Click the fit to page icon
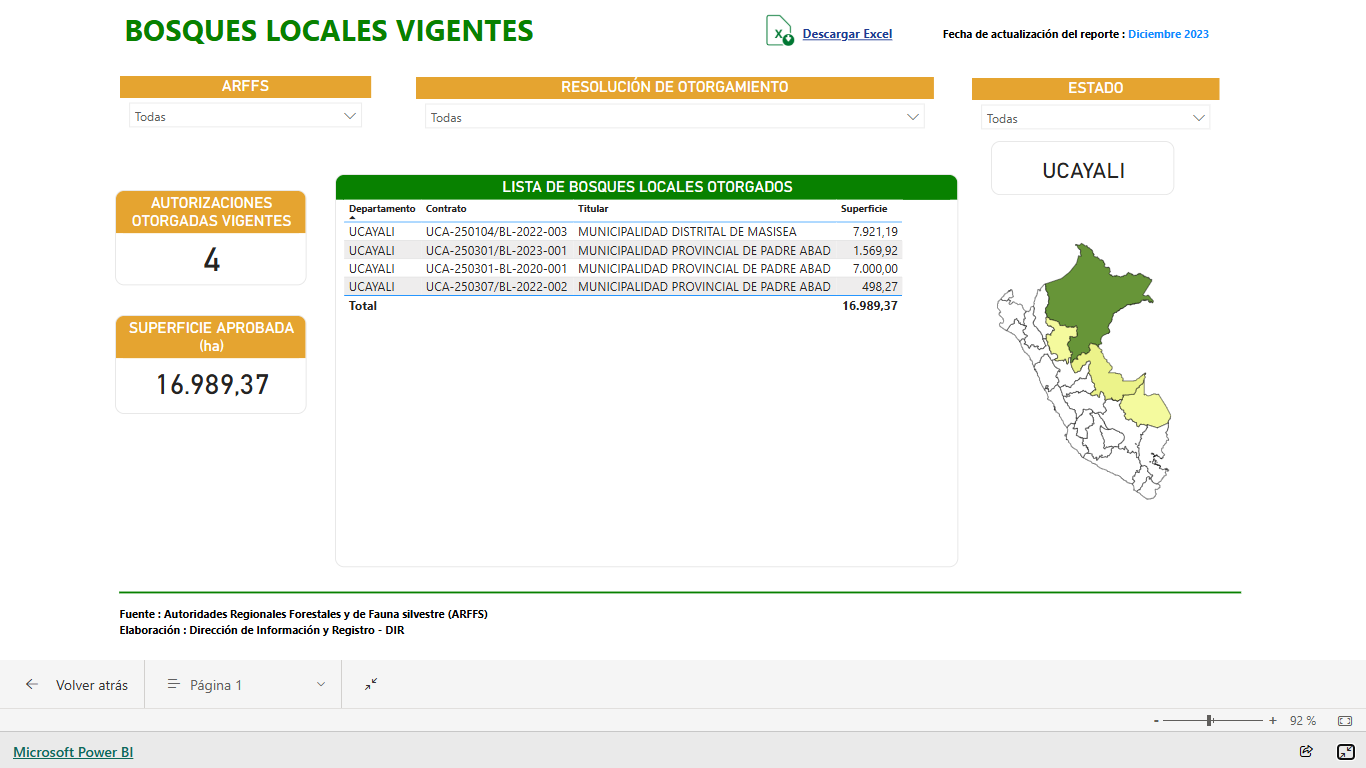Image resolution: width=1366 pixels, height=768 pixels. pos(1345,721)
